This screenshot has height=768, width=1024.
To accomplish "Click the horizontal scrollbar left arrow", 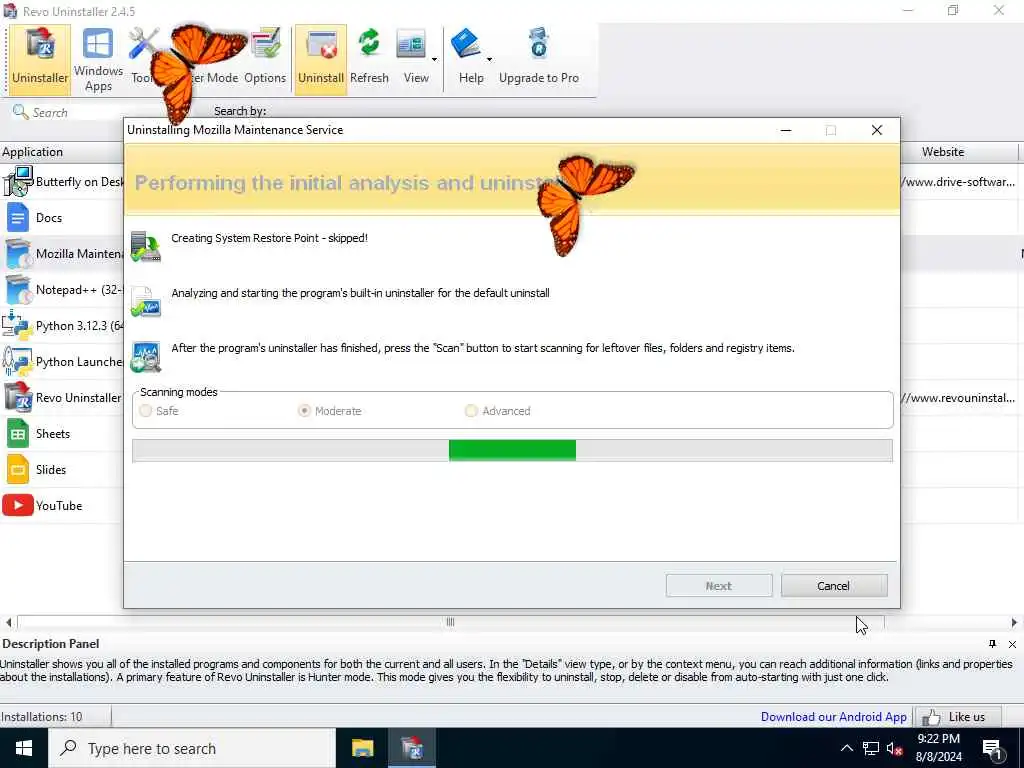I will tap(8, 623).
